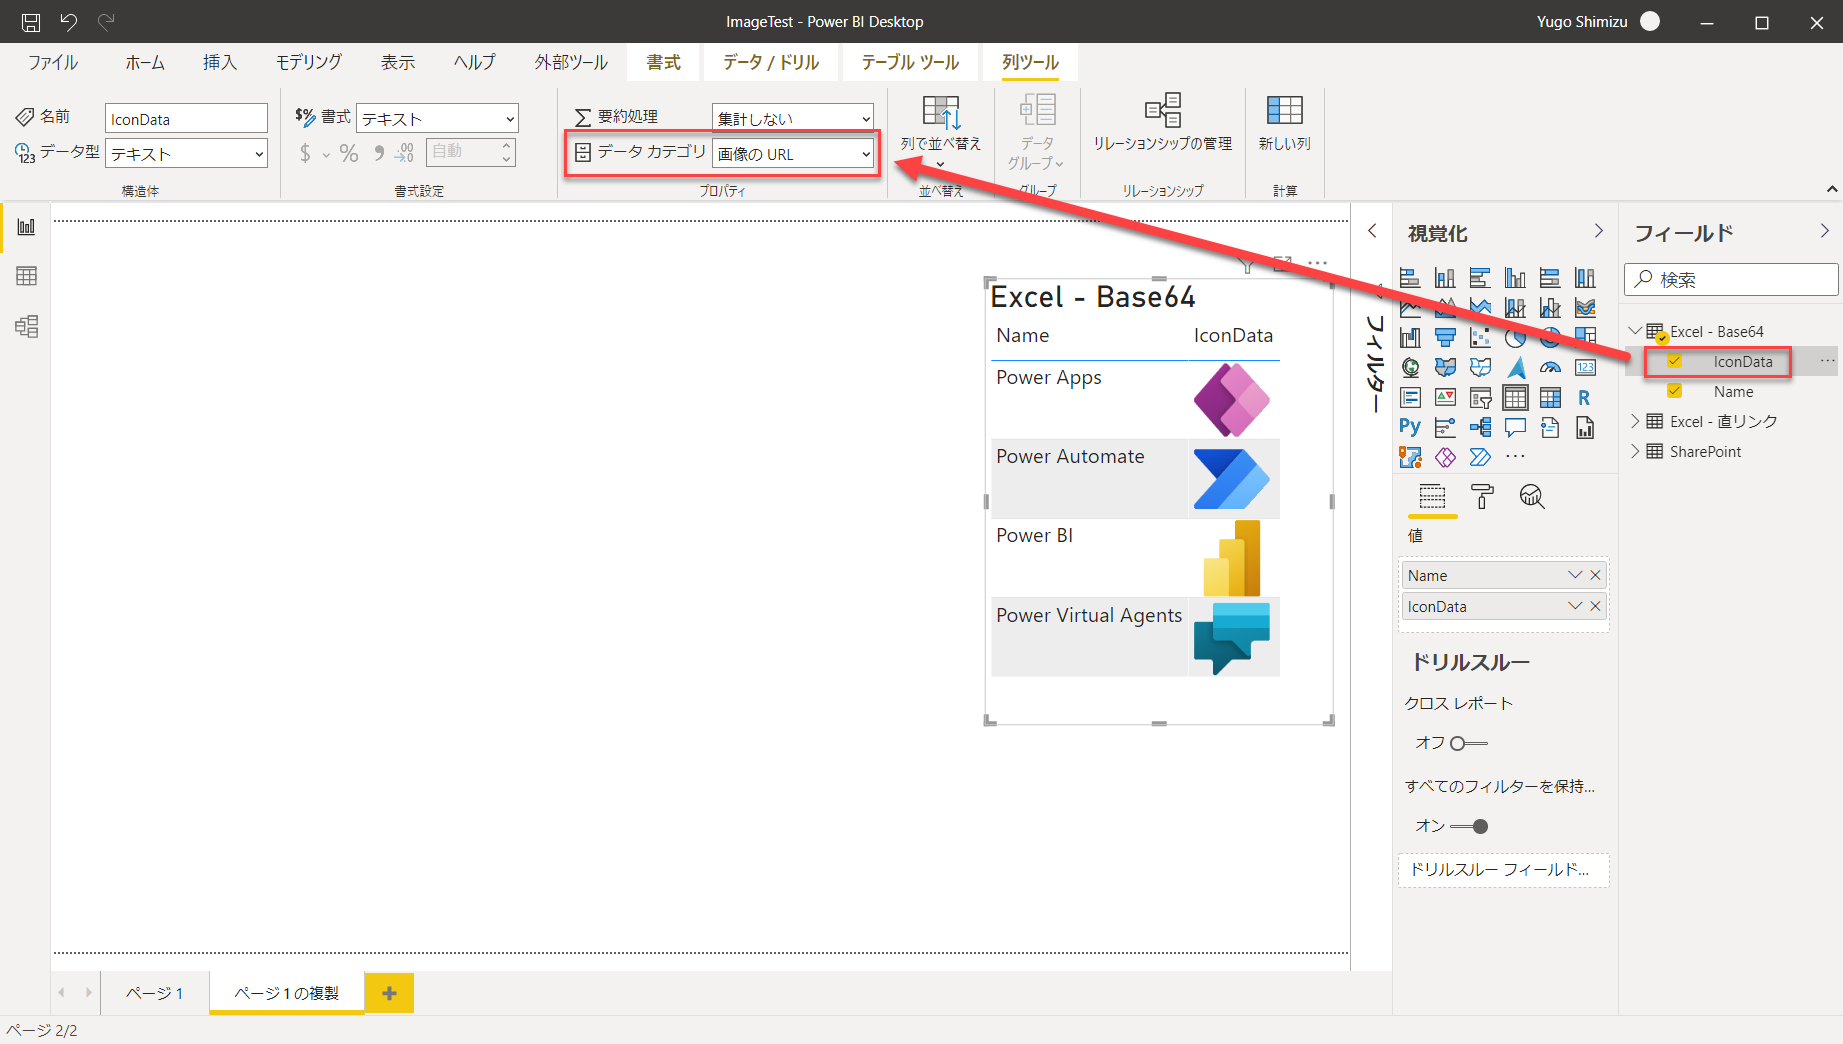Image resolution: width=1843 pixels, height=1044 pixels.
Task: Choose the treemap visual
Action: [1585, 338]
